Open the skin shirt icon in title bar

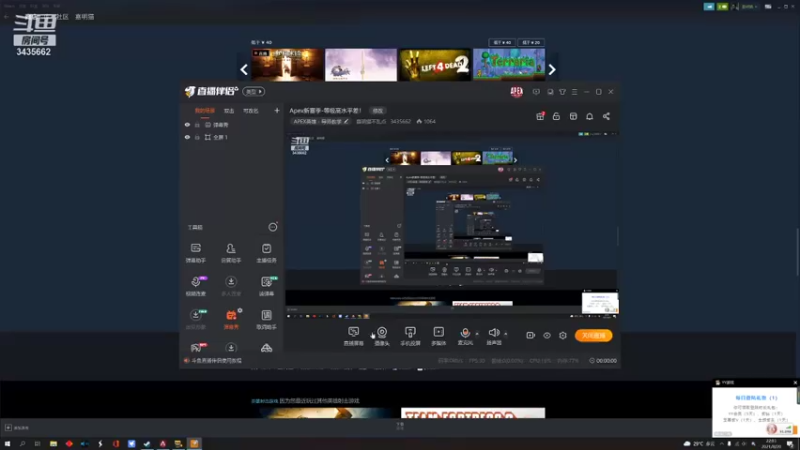click(x=562, y=92)
